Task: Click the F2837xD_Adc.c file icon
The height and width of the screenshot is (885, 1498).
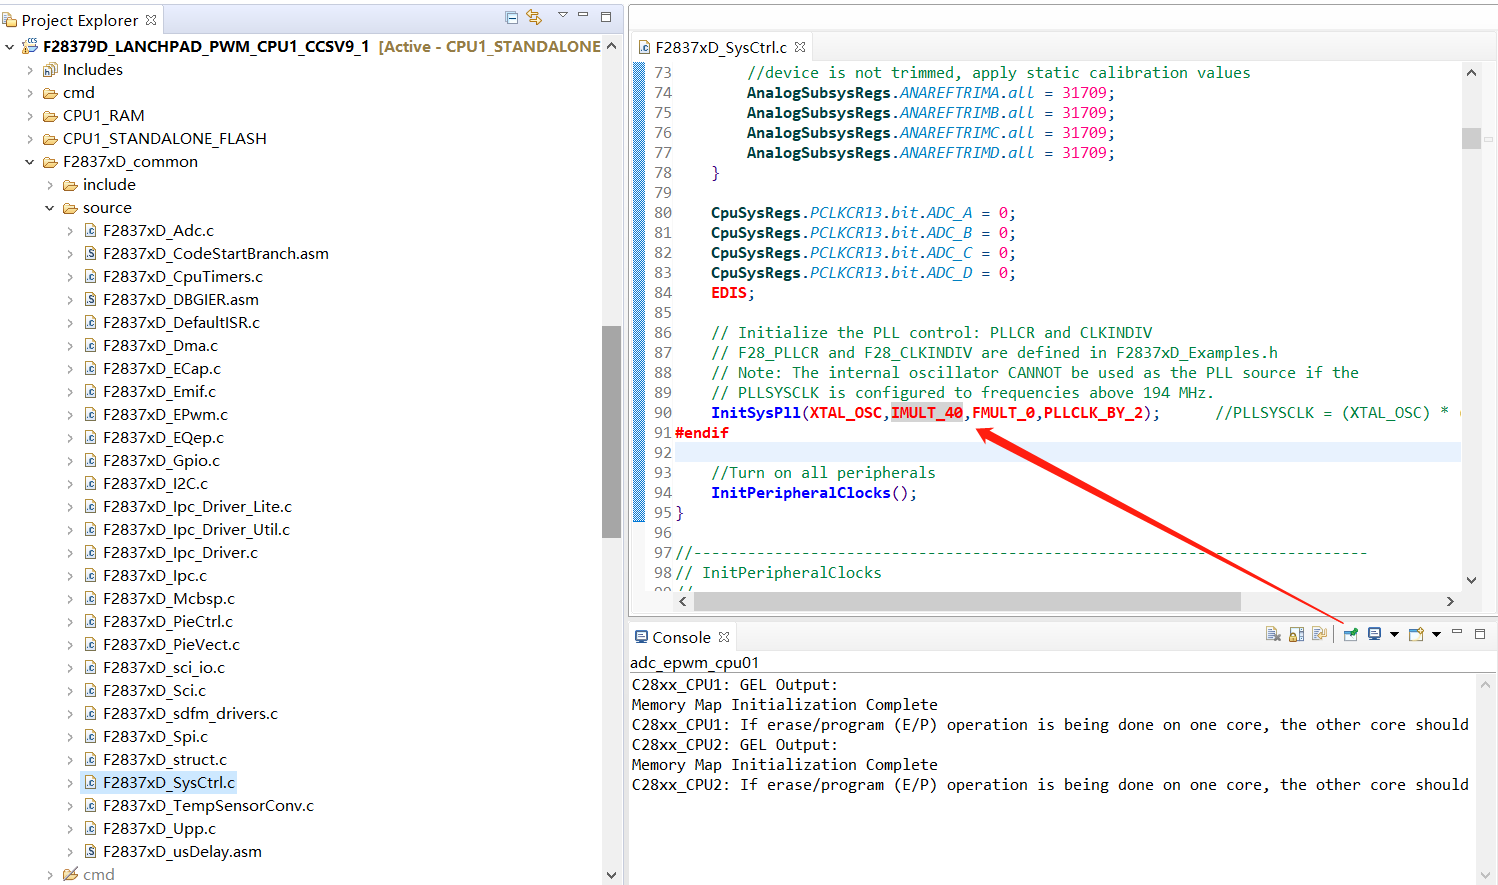Action: [x=90, y=231]
